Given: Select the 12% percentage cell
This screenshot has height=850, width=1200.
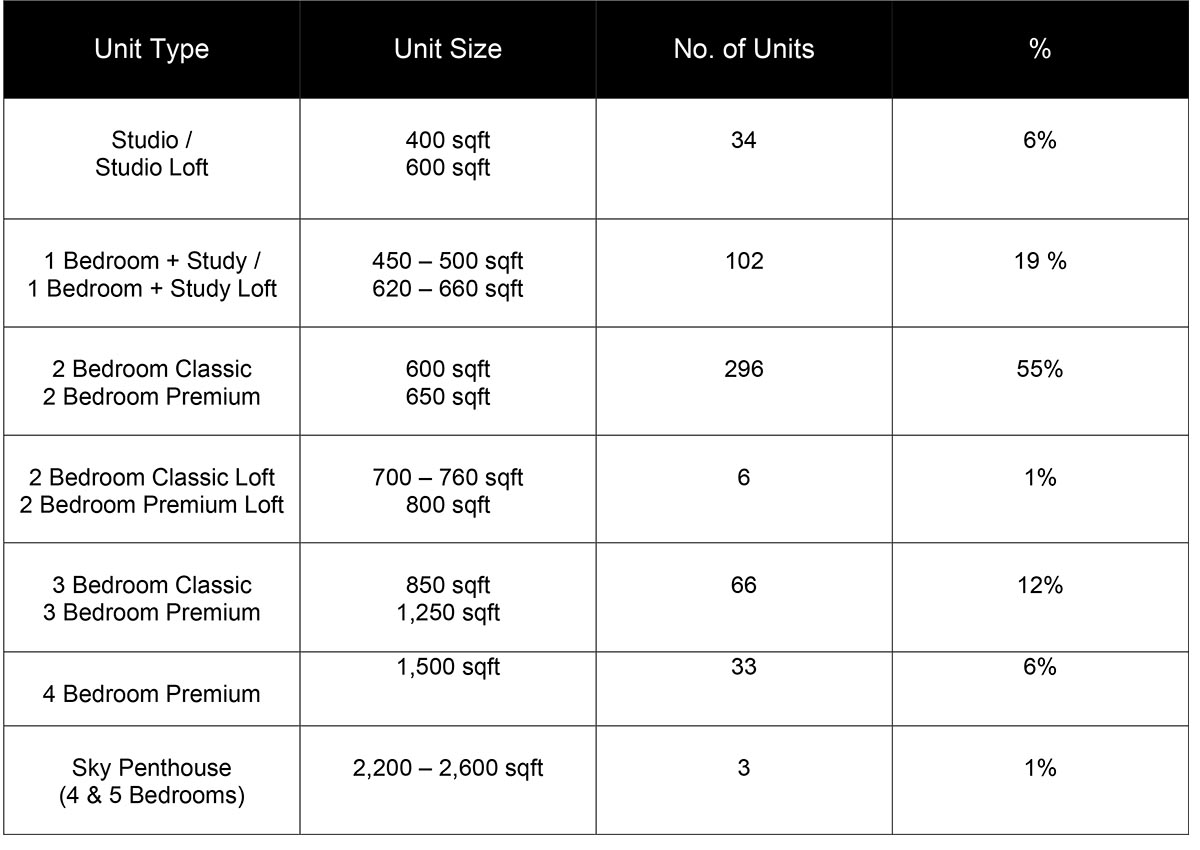Looking at the screenshot, I should tap(1040, 597).
